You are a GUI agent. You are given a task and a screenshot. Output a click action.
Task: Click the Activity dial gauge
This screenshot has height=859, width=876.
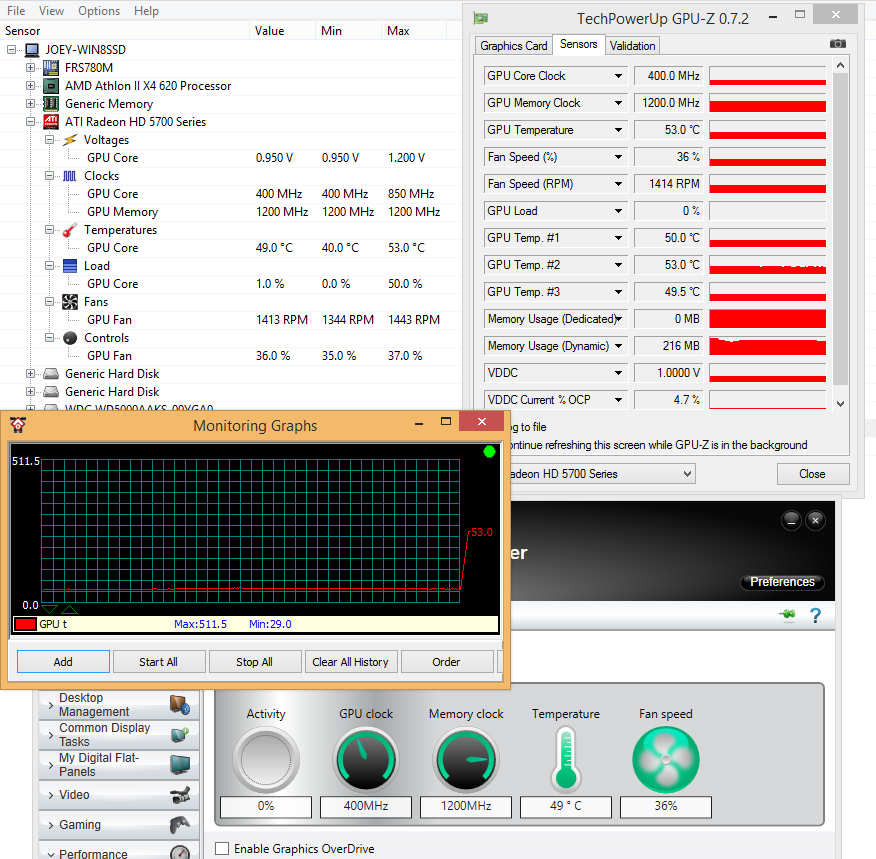point(266,760)
